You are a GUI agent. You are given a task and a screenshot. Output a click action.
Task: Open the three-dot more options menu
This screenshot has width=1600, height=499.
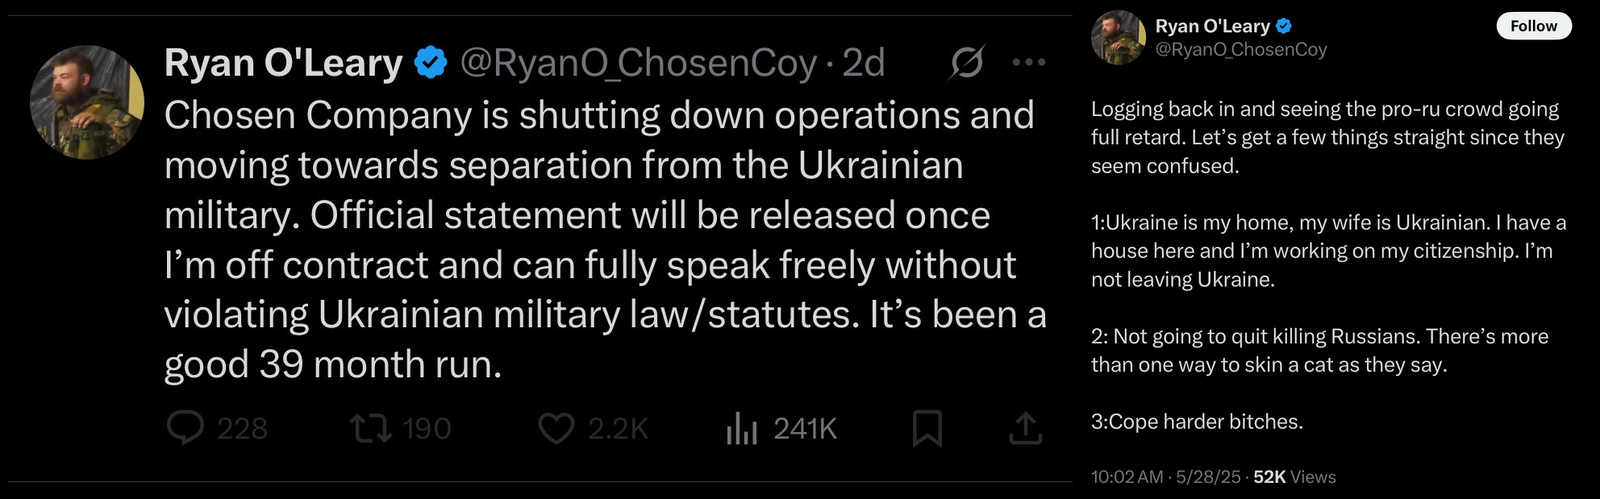pyautogui.click(x=1028, y=63)
